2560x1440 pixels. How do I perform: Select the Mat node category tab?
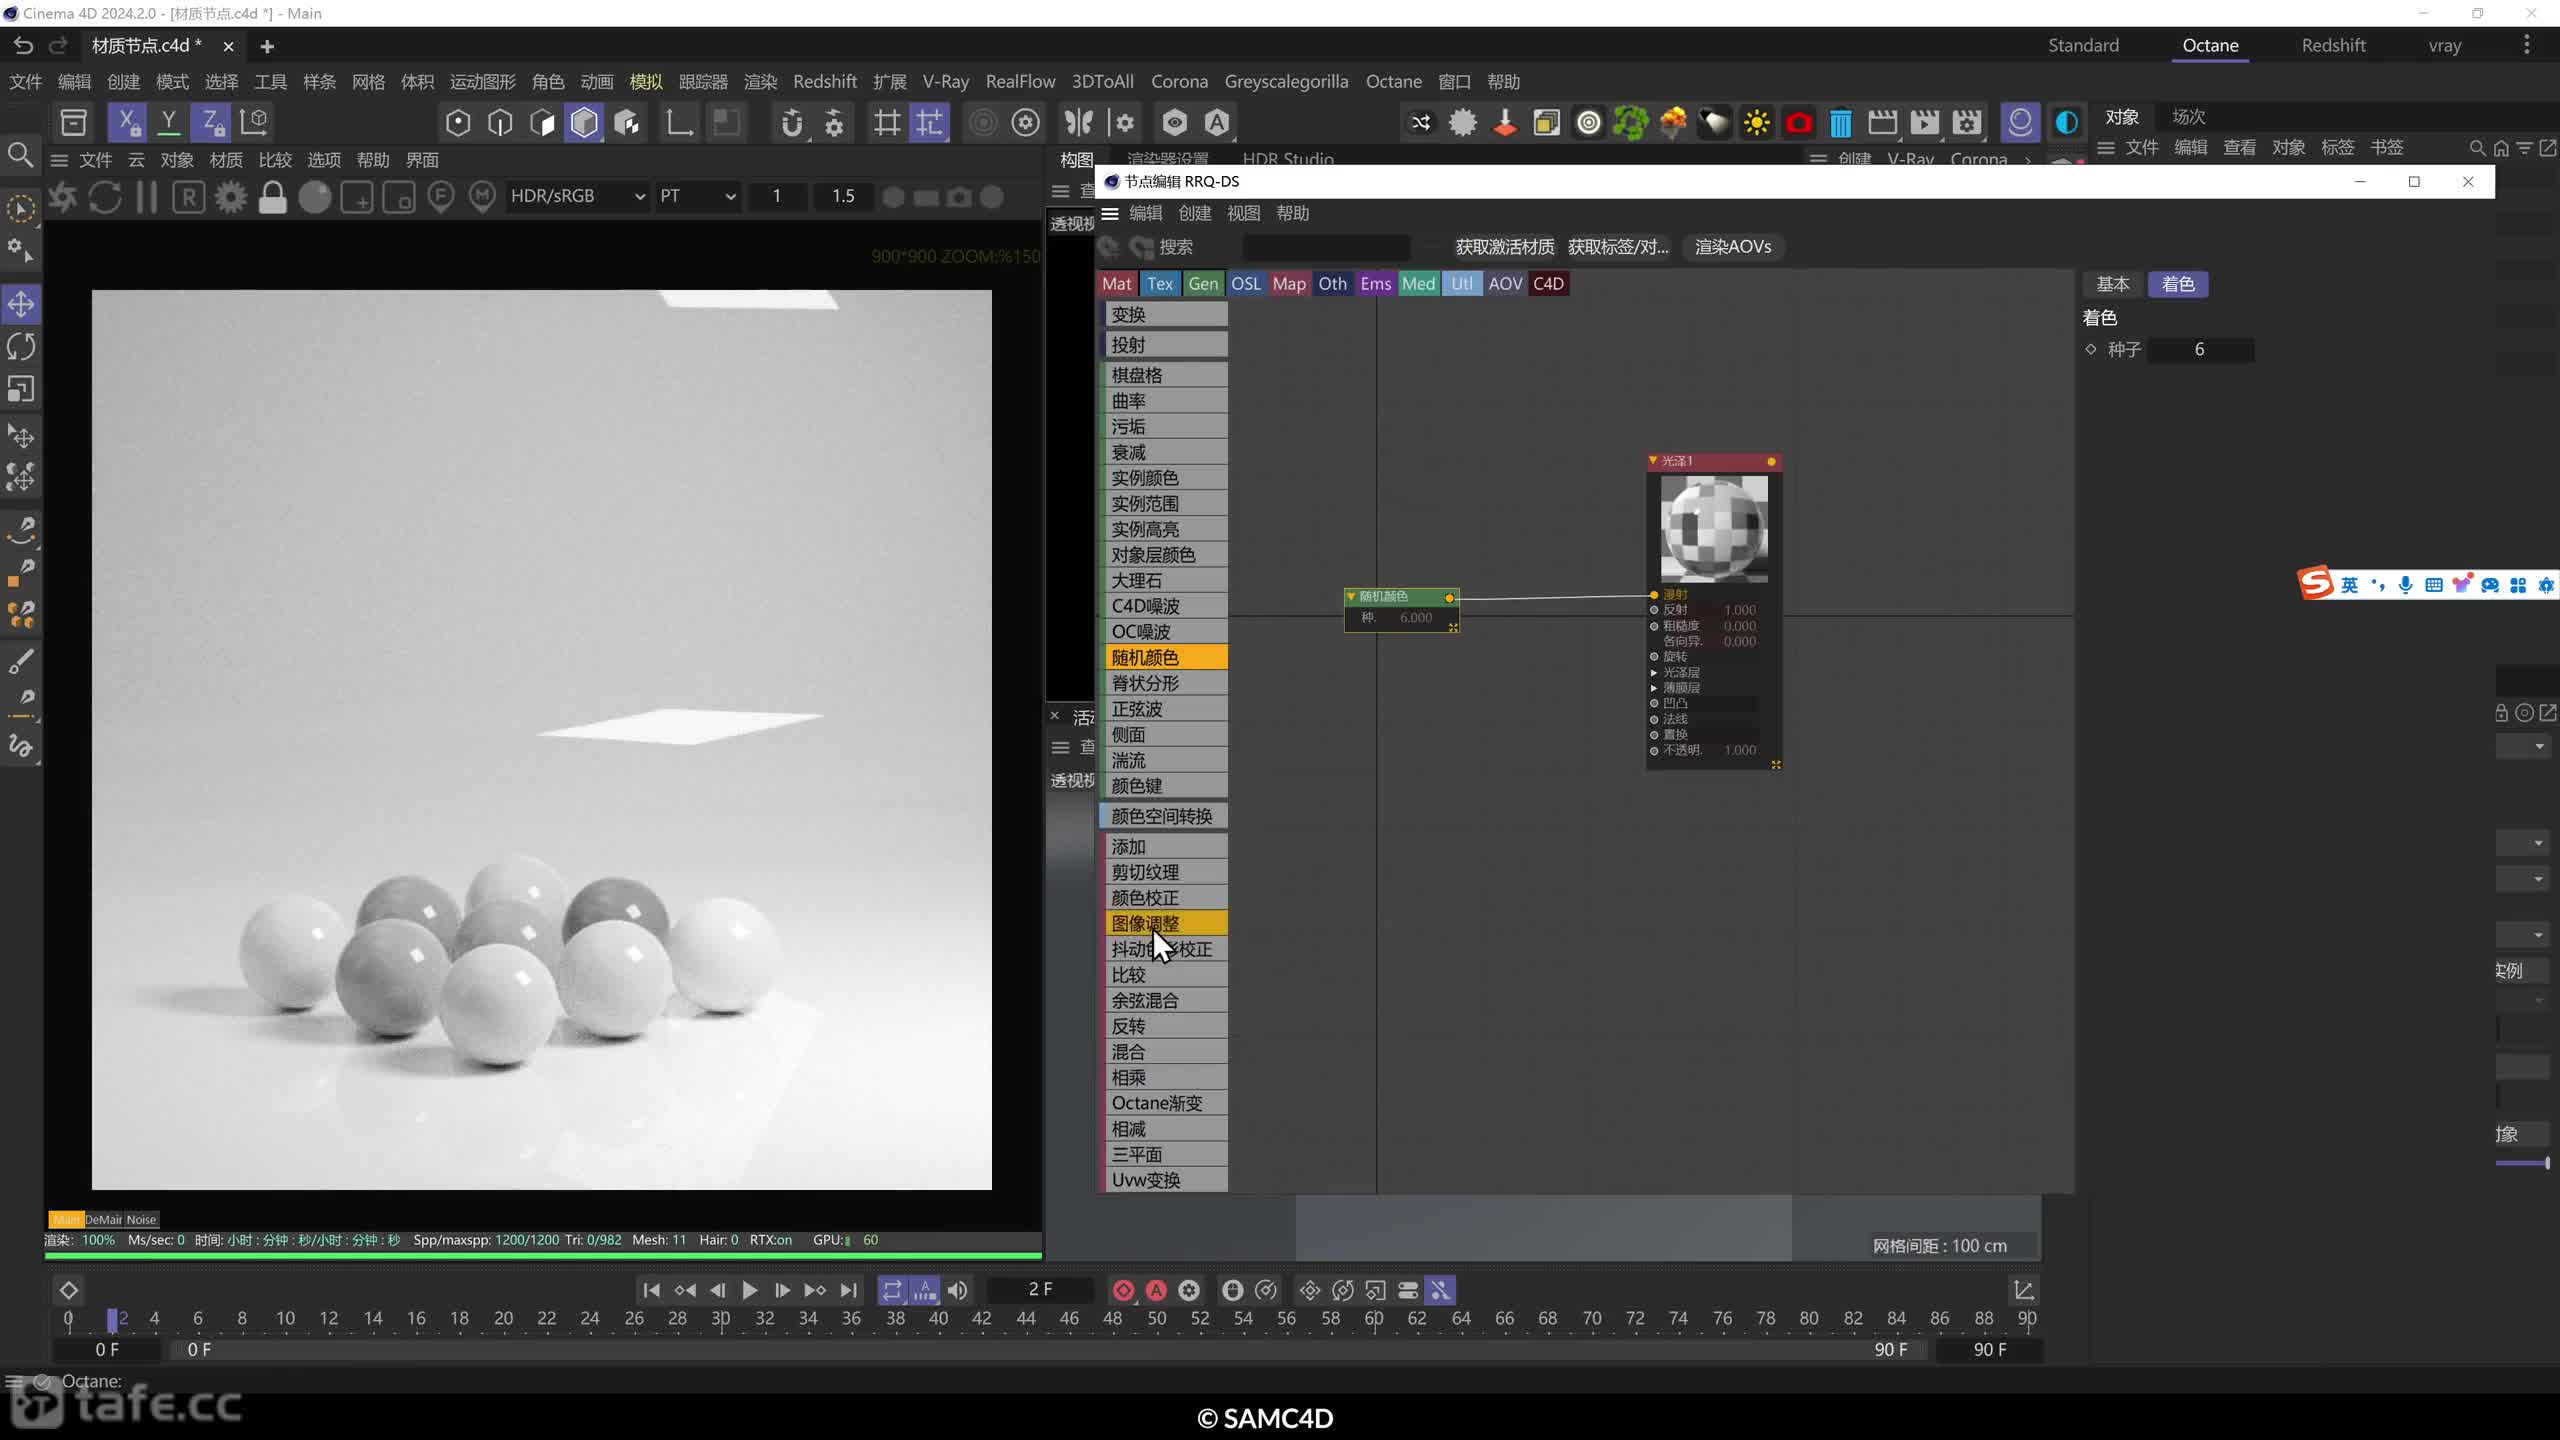[1117, 284]
